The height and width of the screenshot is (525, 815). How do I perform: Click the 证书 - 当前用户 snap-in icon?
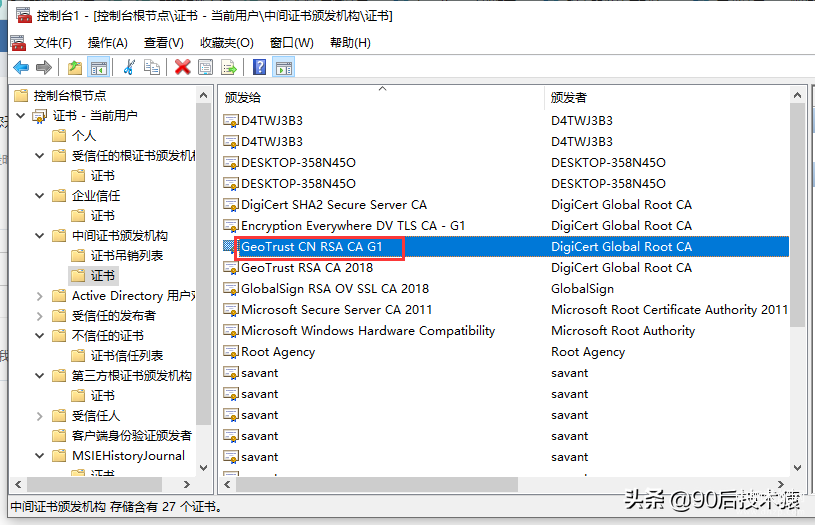[x=40, y=116]
